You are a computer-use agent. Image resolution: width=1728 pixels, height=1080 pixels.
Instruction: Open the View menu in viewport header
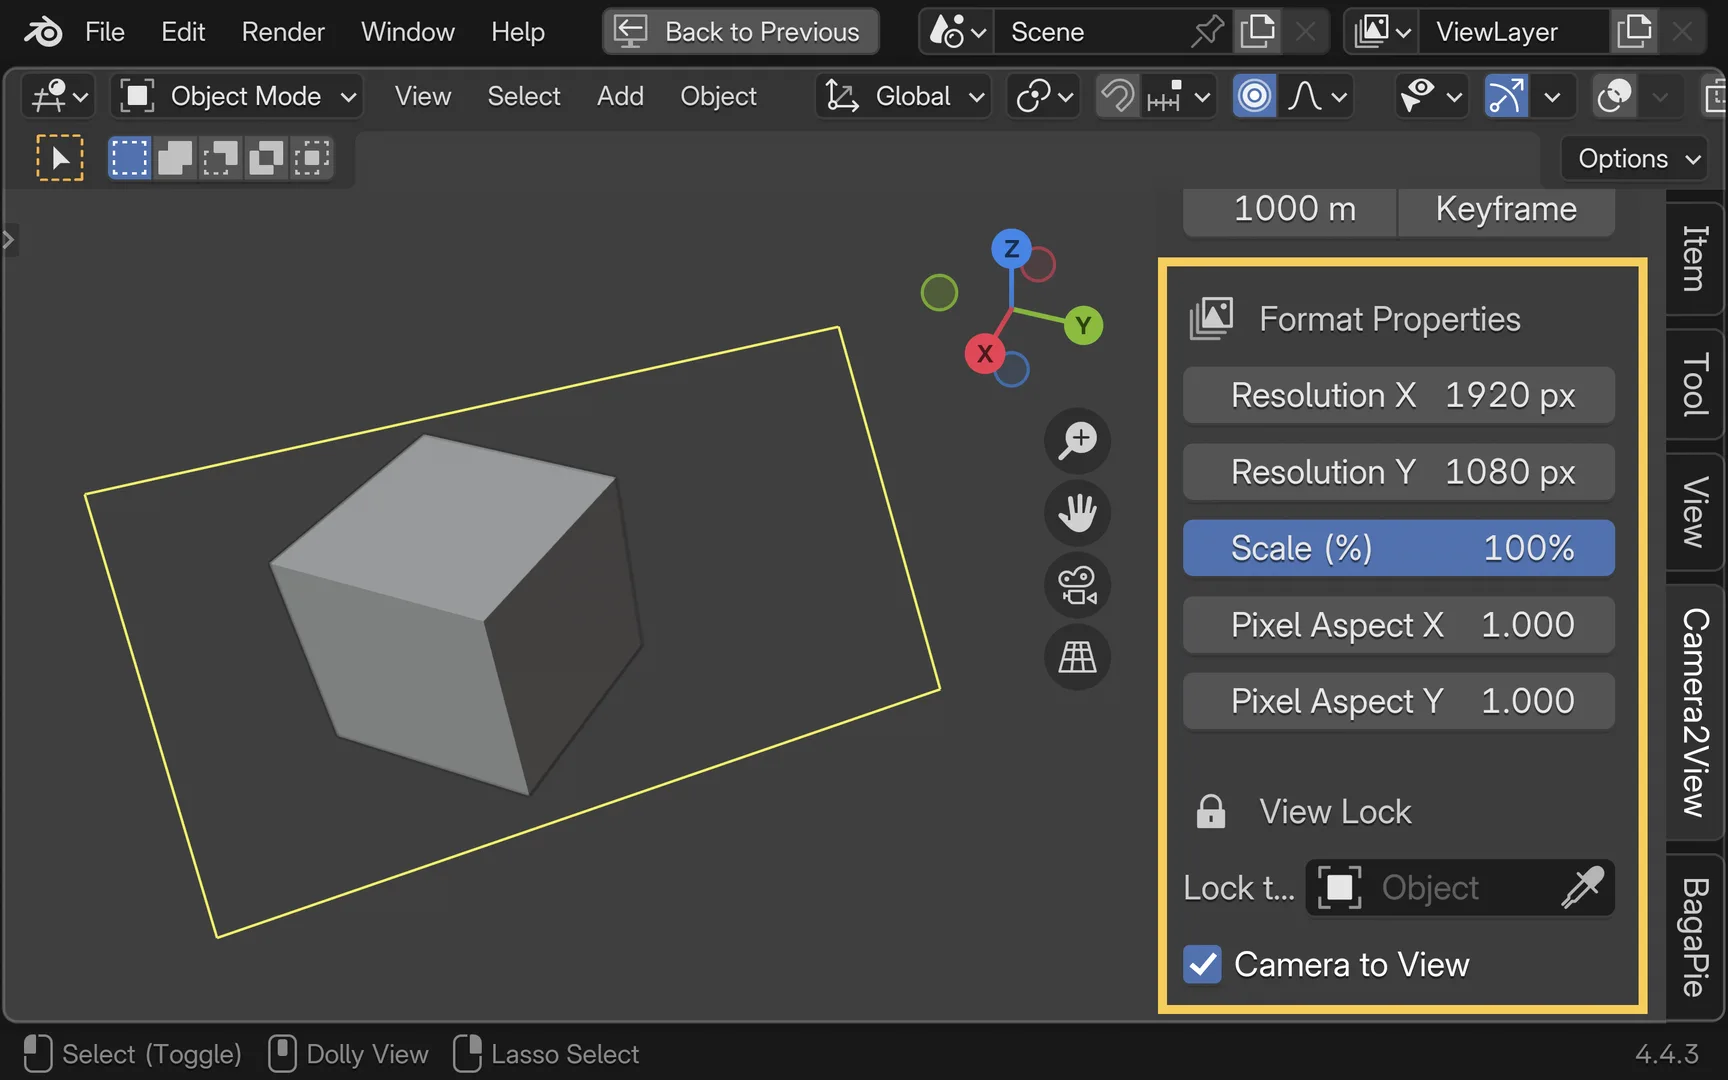pos(422,97)
